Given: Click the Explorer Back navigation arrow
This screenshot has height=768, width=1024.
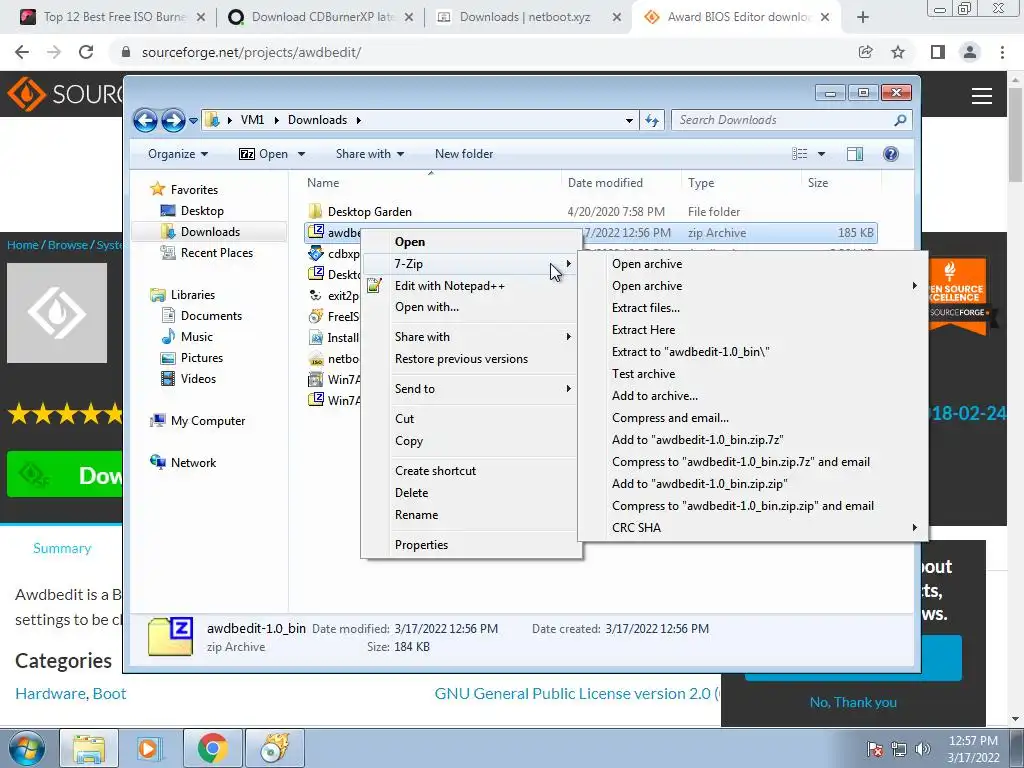Looking at the screenshot, I should coord(146,120).
